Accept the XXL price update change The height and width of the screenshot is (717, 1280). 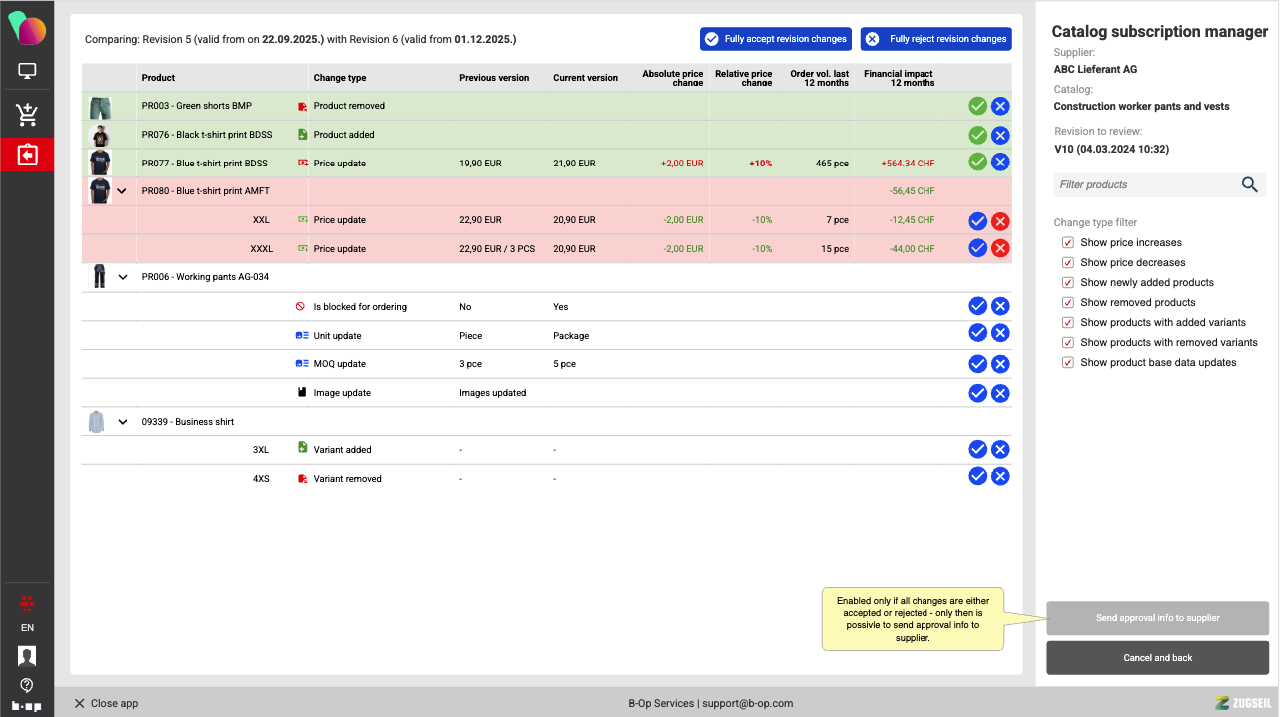coord(977,221)
